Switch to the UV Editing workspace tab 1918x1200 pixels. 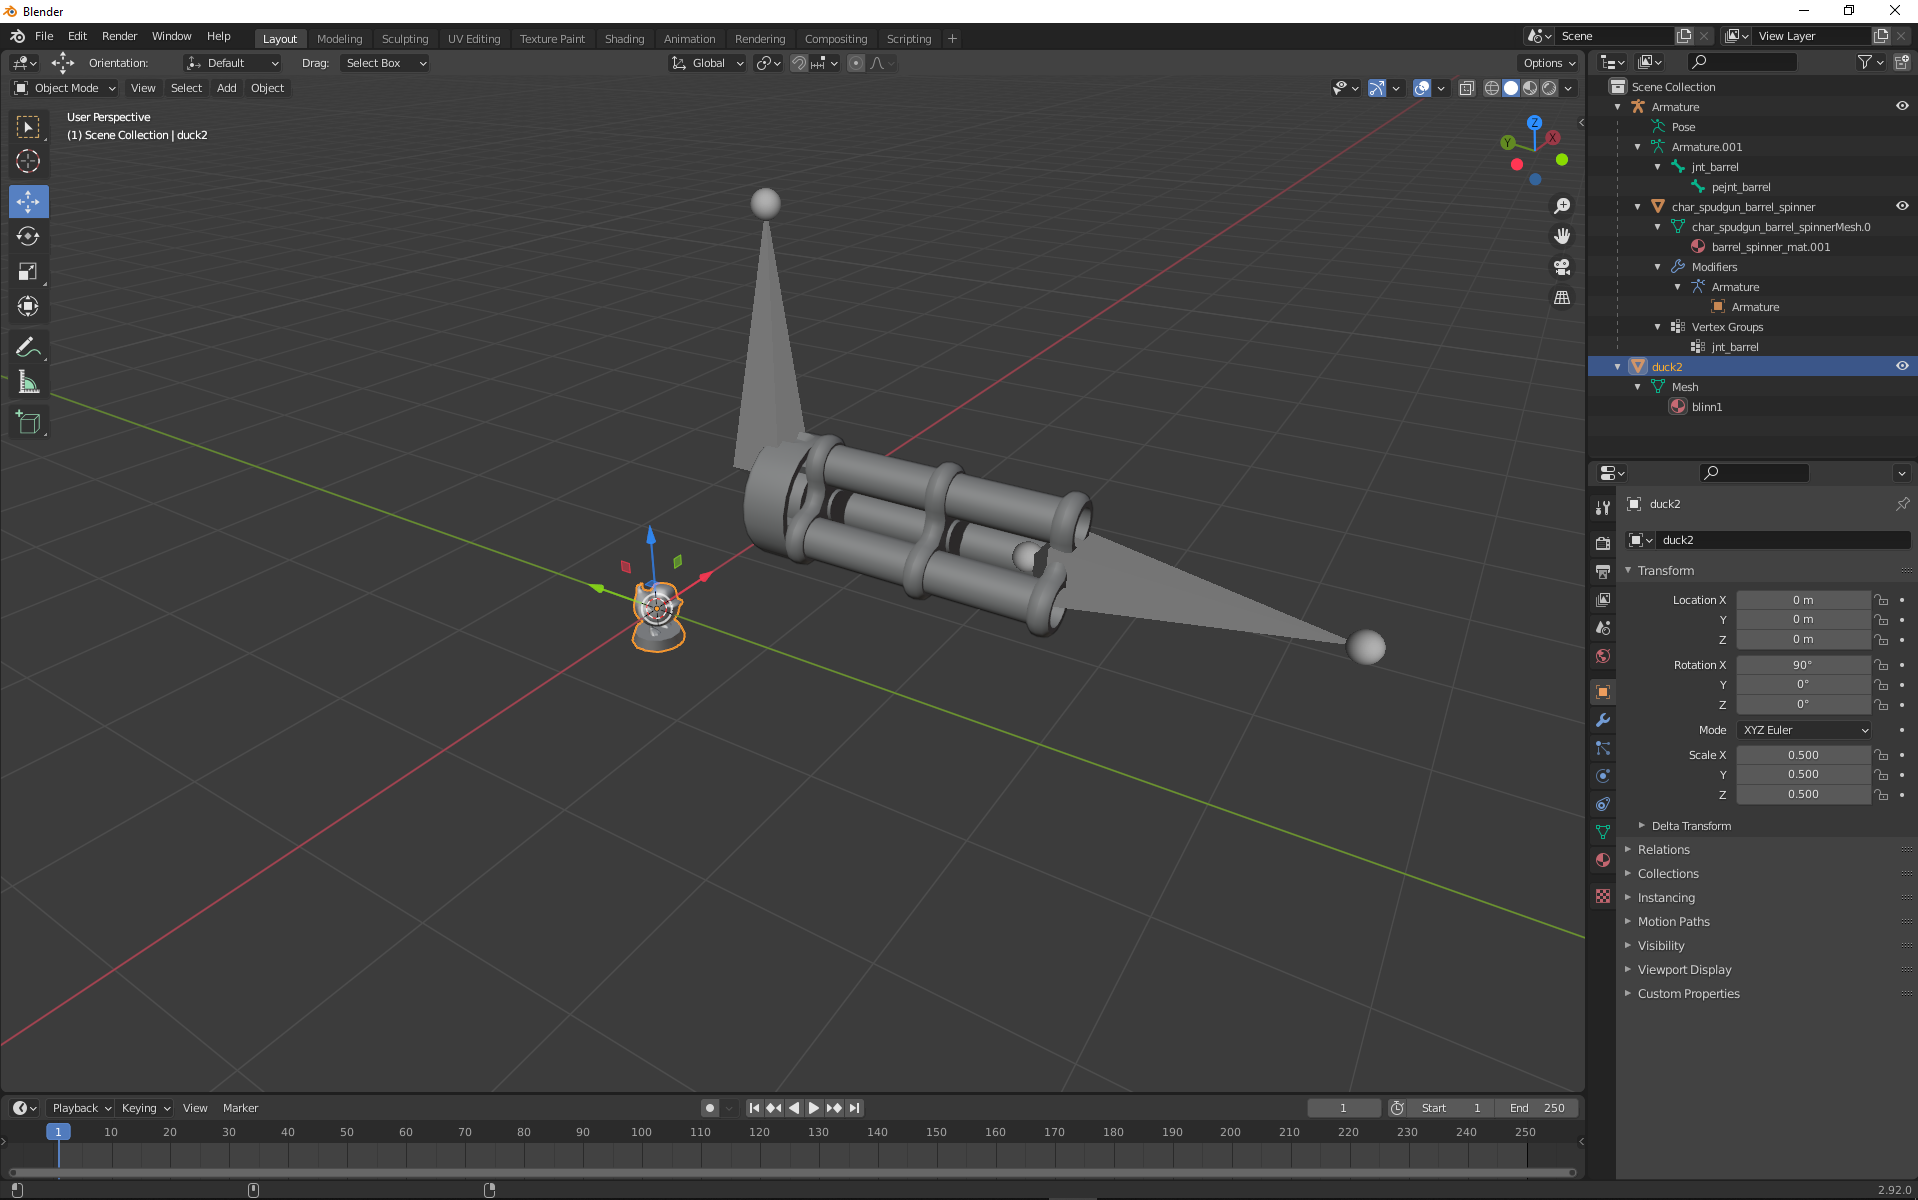[474, 39]
